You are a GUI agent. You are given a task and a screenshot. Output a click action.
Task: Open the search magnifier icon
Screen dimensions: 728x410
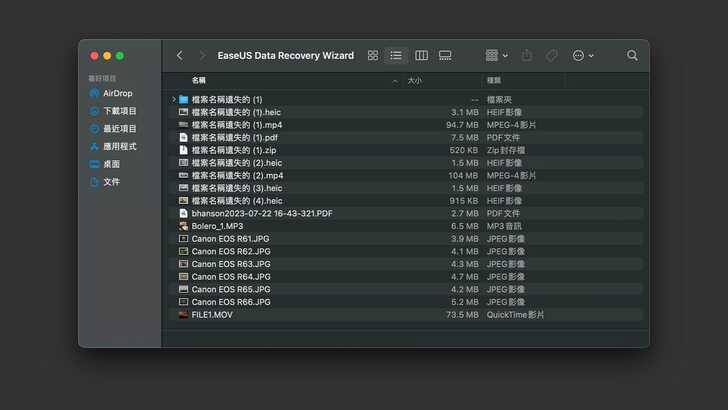[x=632, y=56]
